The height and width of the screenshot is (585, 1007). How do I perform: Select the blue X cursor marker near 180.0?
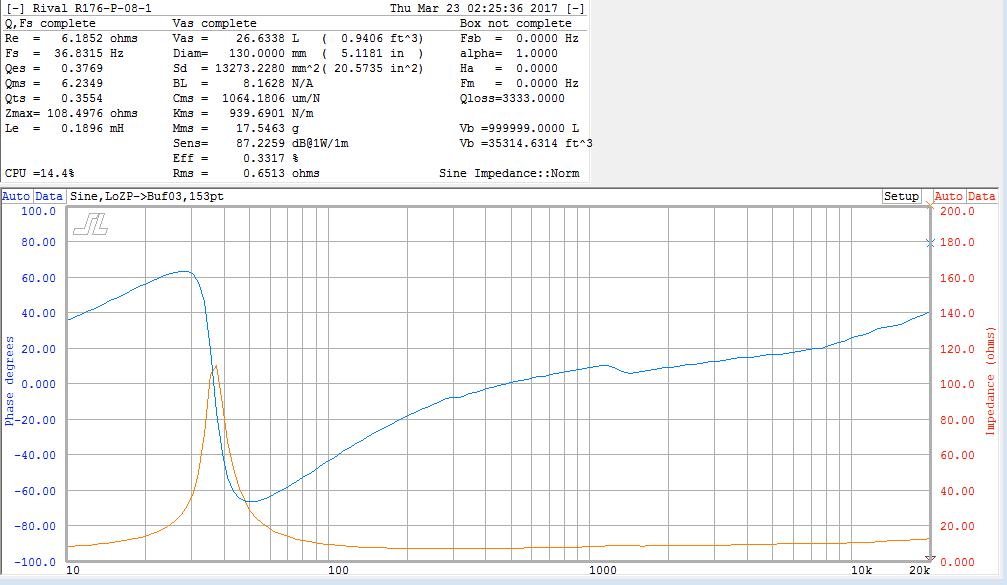930,243
